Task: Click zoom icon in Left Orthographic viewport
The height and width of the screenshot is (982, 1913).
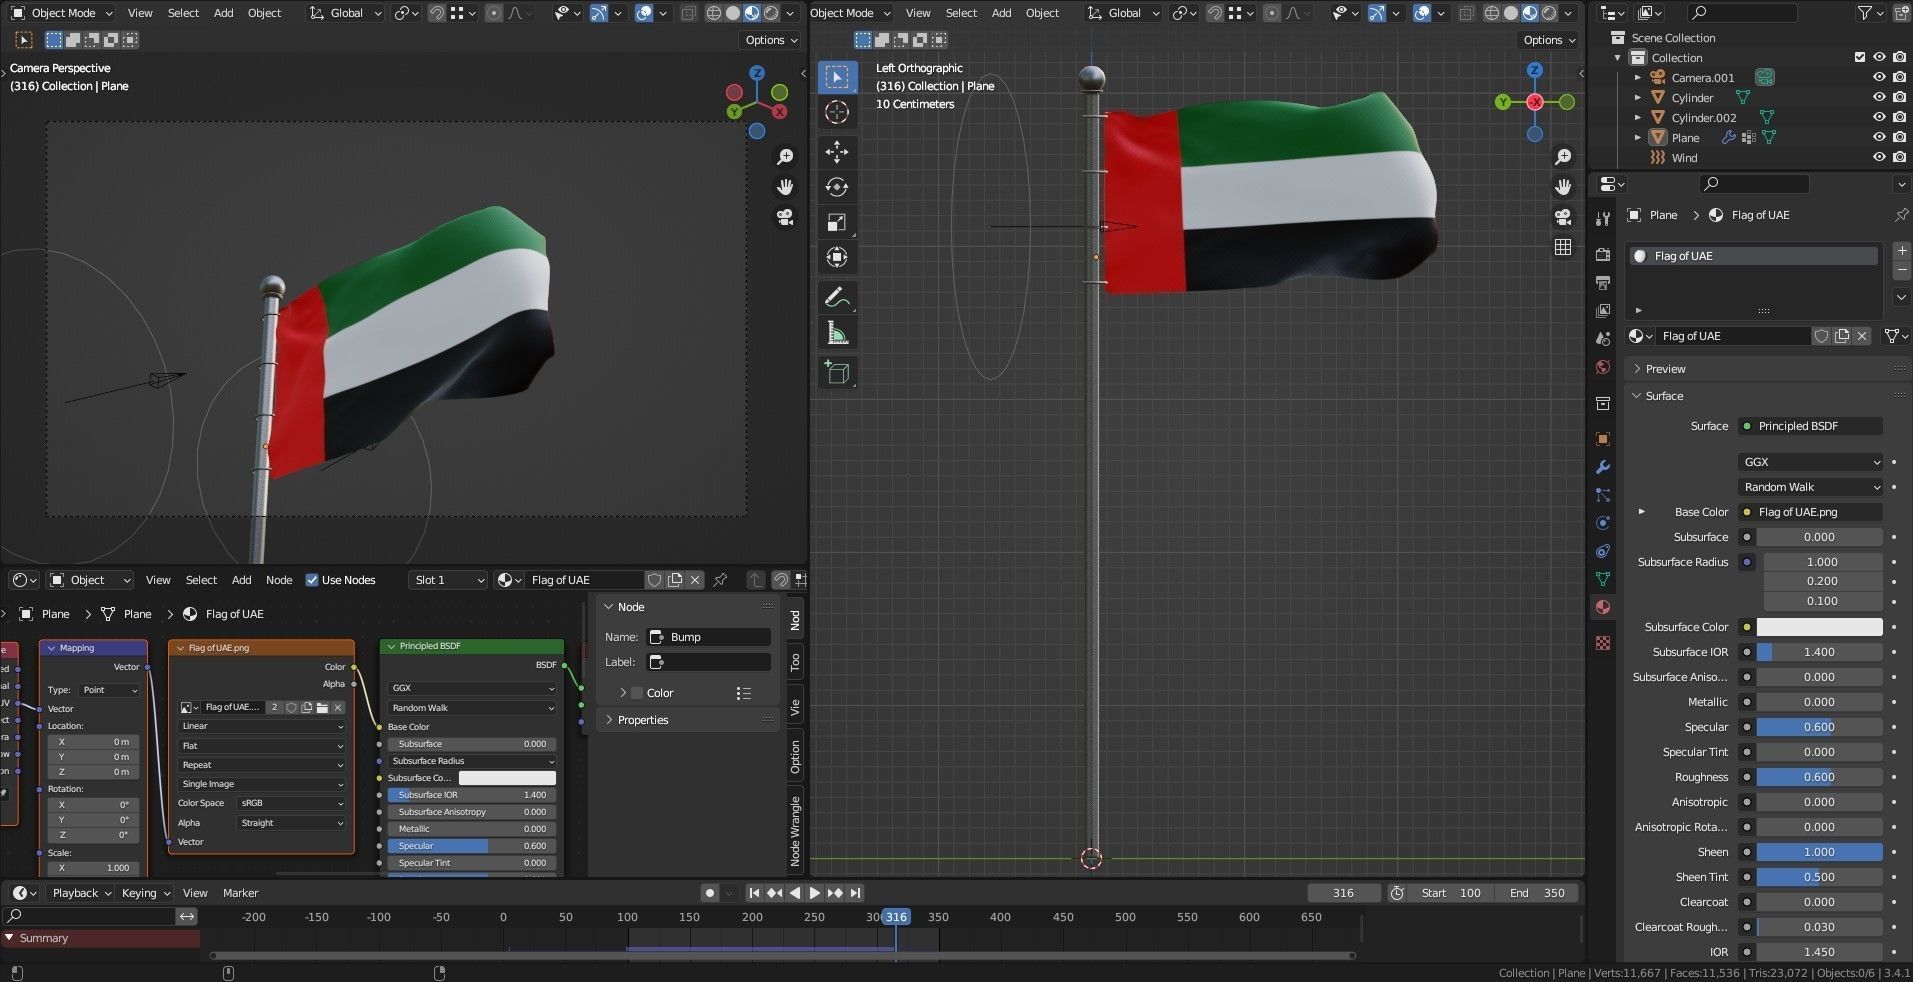Action: pyautogui.click(x=1563, y=157)
